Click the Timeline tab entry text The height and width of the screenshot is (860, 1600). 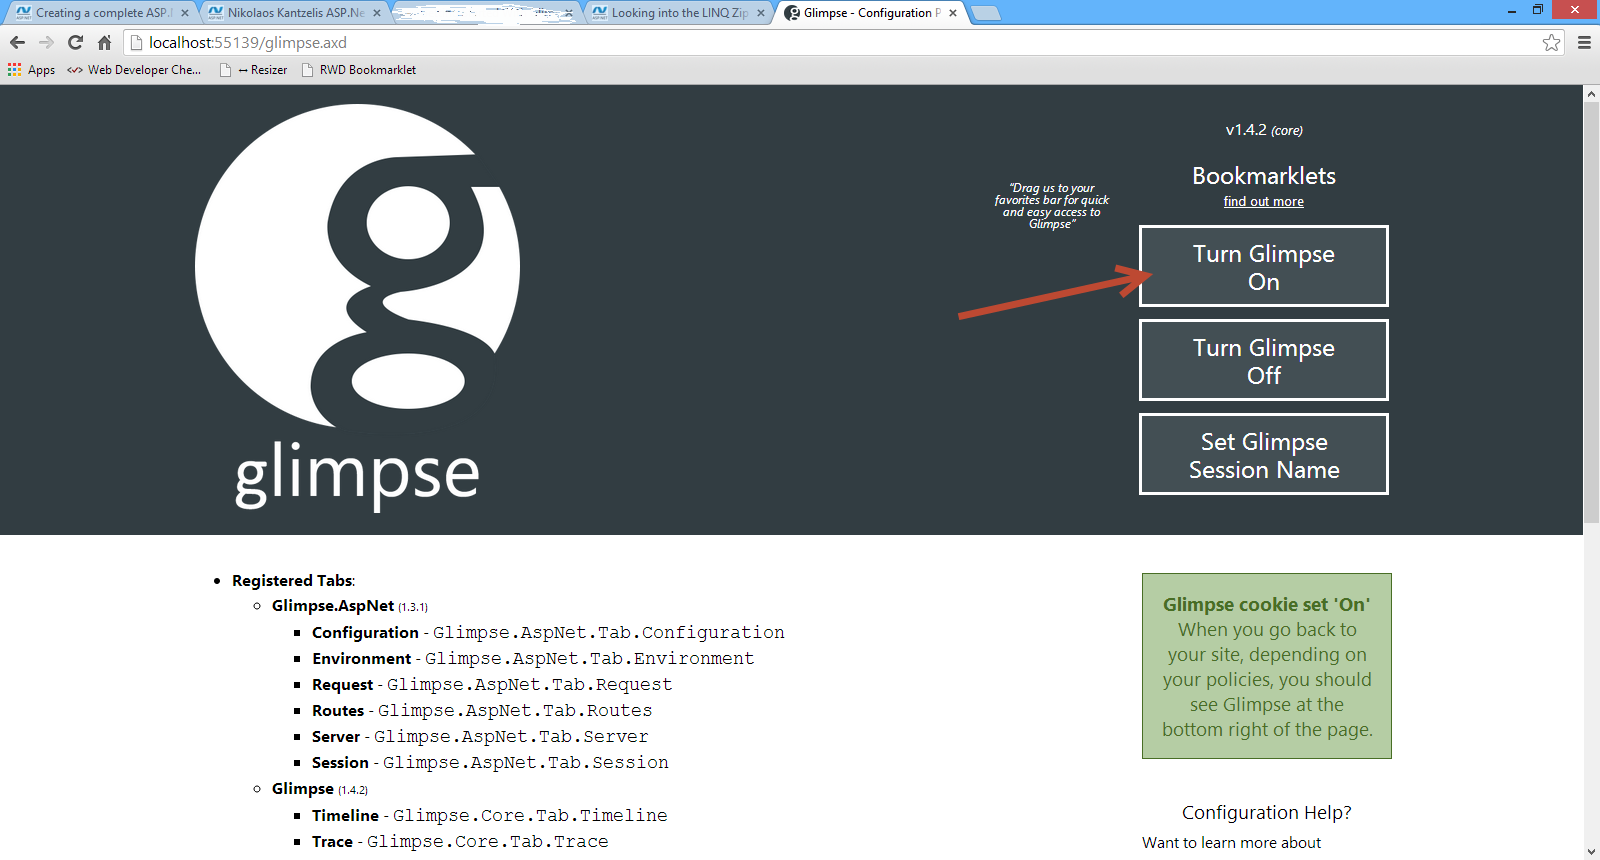pos(489,815)
